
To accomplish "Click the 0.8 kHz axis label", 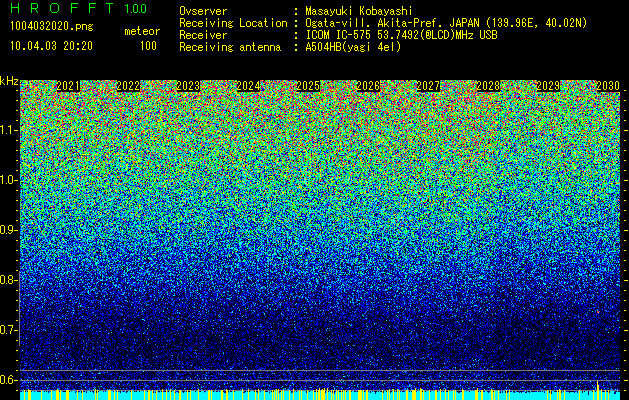I will click(x=8, y=280).
